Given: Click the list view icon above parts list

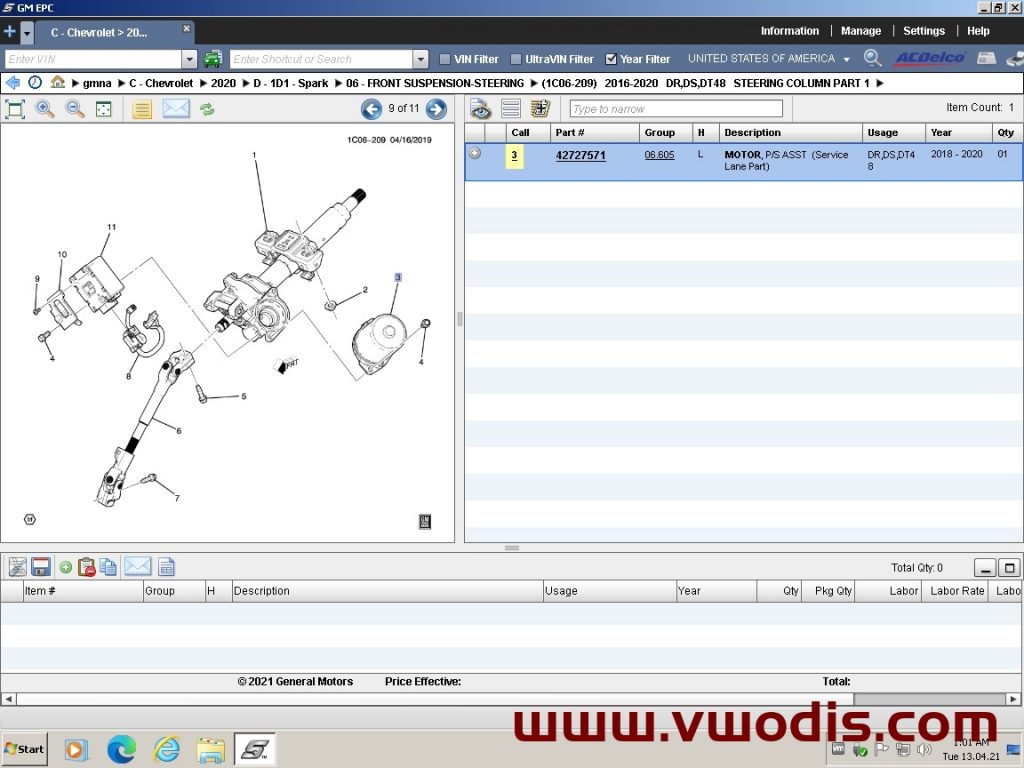Looking at the screenshot, I should tap(511, 109).
